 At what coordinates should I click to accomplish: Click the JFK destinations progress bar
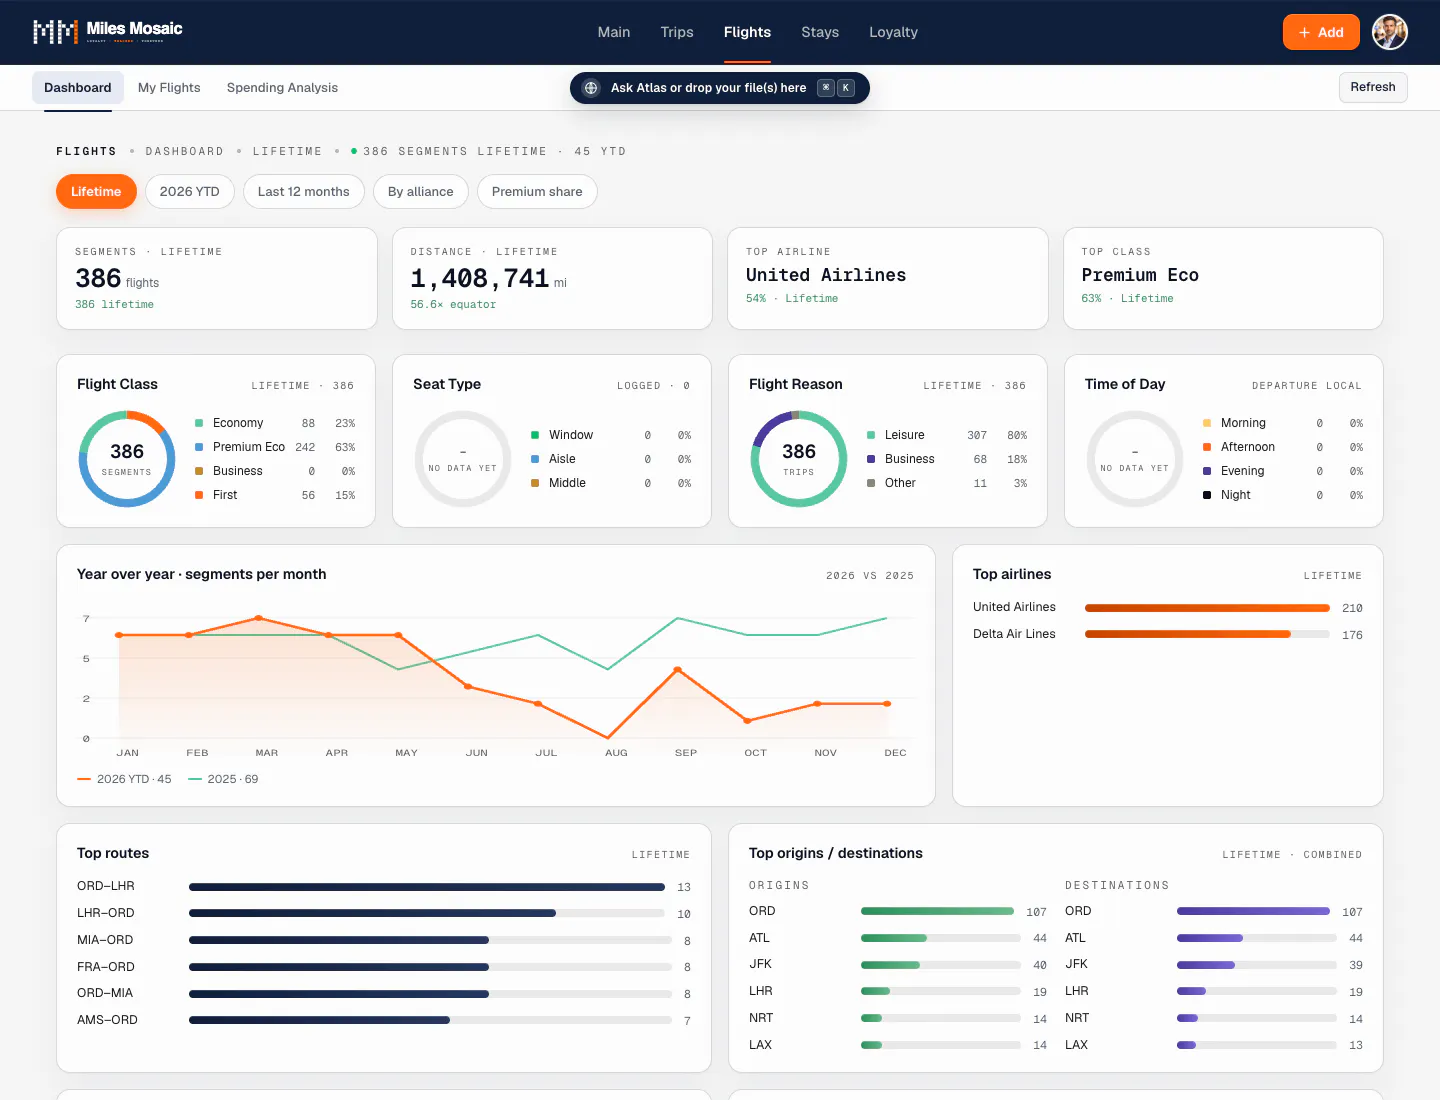coord(1257,965)
